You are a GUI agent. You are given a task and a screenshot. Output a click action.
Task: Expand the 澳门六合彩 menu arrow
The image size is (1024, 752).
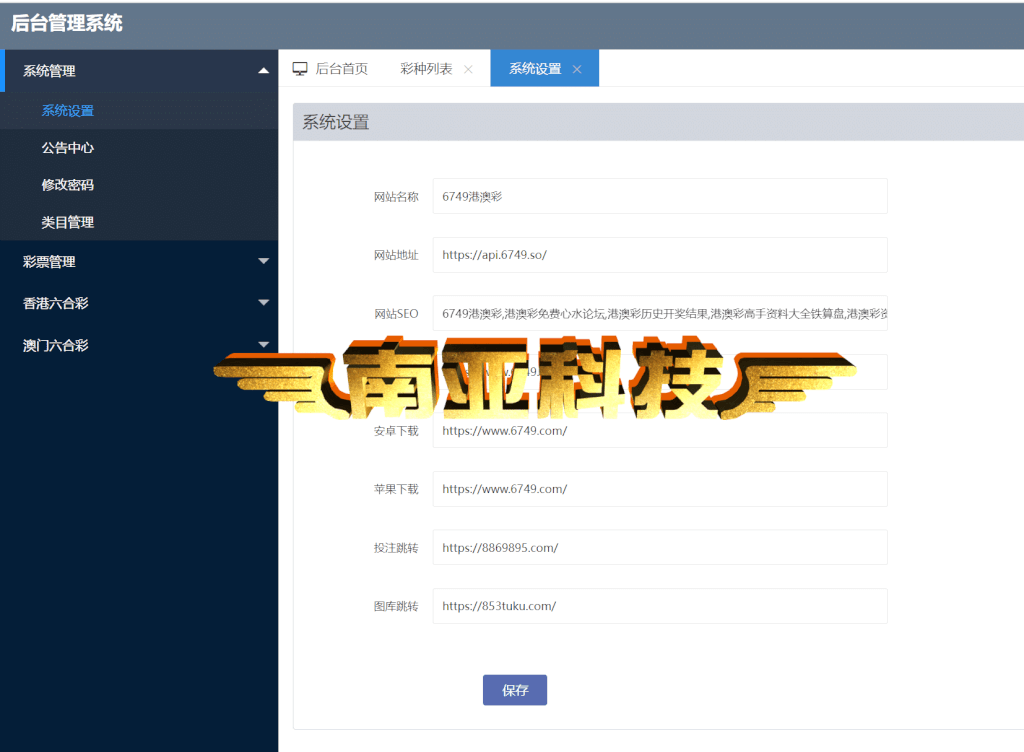tap(263, 345)
